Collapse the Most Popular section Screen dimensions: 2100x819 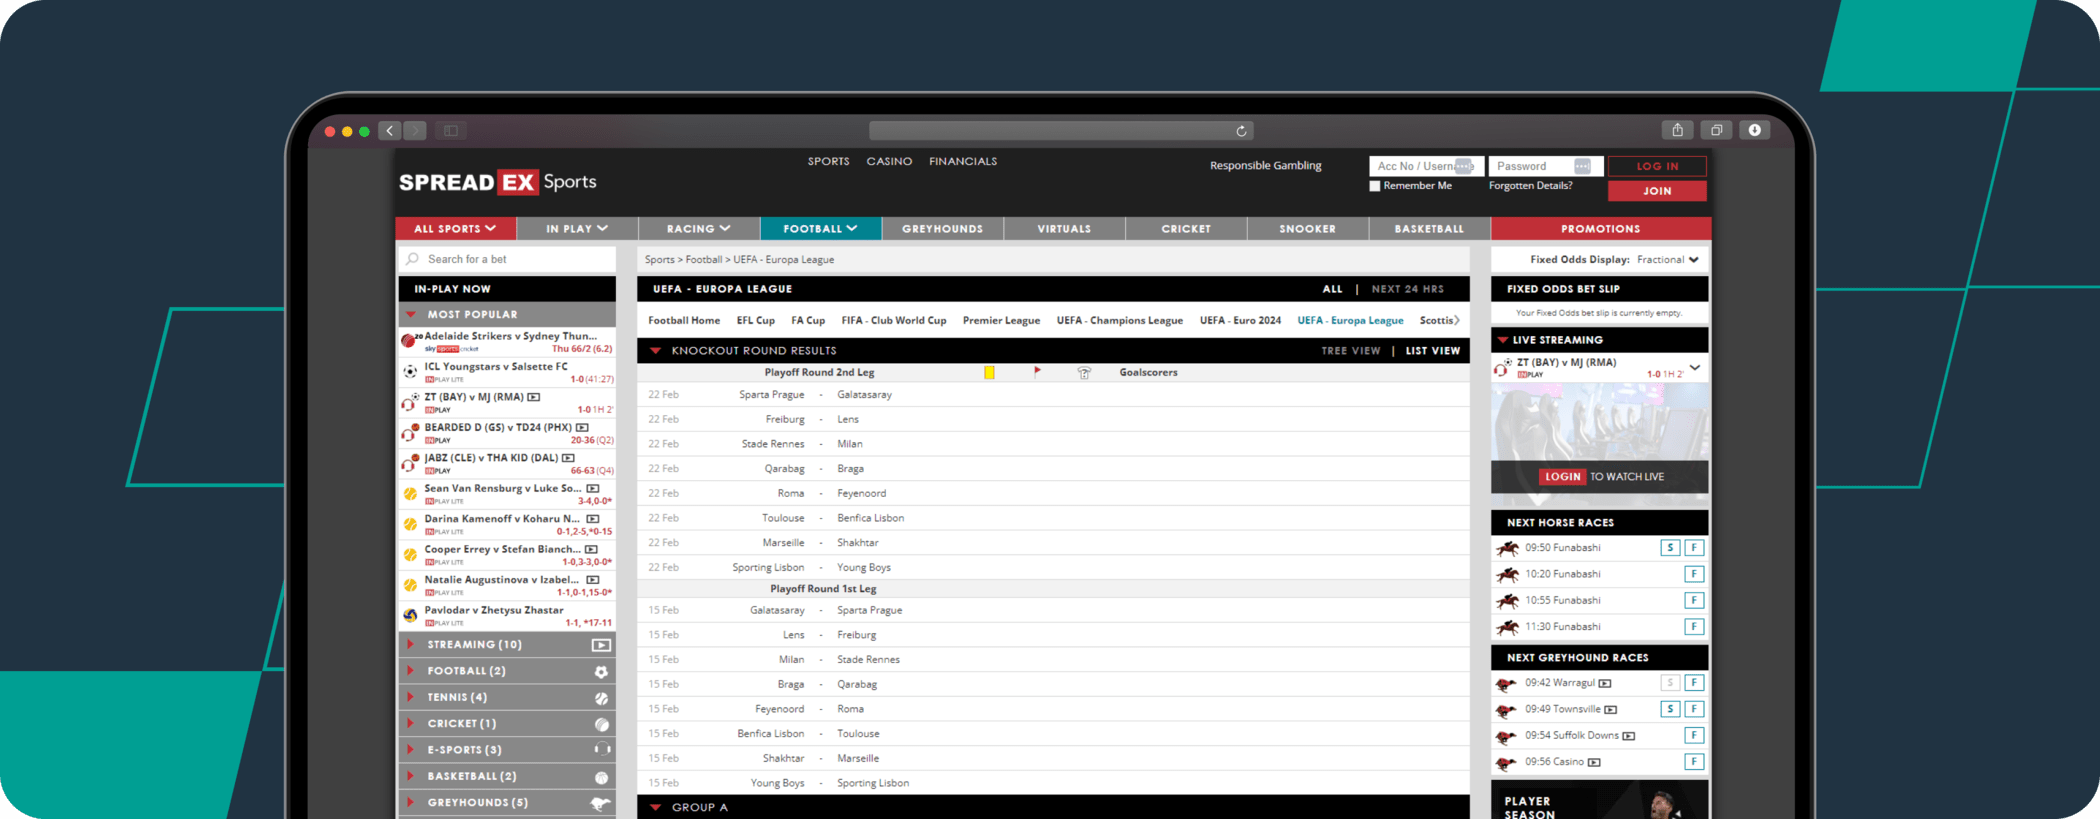pyautogui.click(x=410, y=314)
